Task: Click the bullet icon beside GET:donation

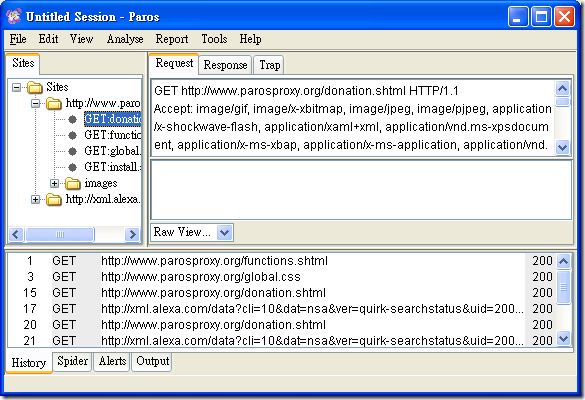Action: click(72, 119)
